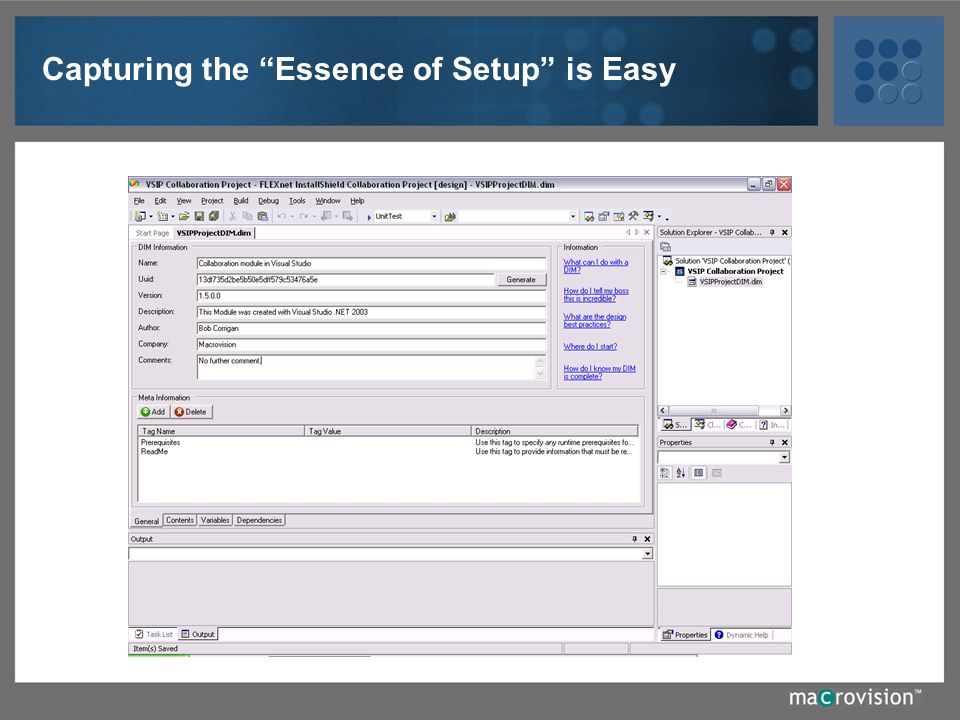Open the Build menu
Viewport: 960px width, 720px height.
coord(241,201)
